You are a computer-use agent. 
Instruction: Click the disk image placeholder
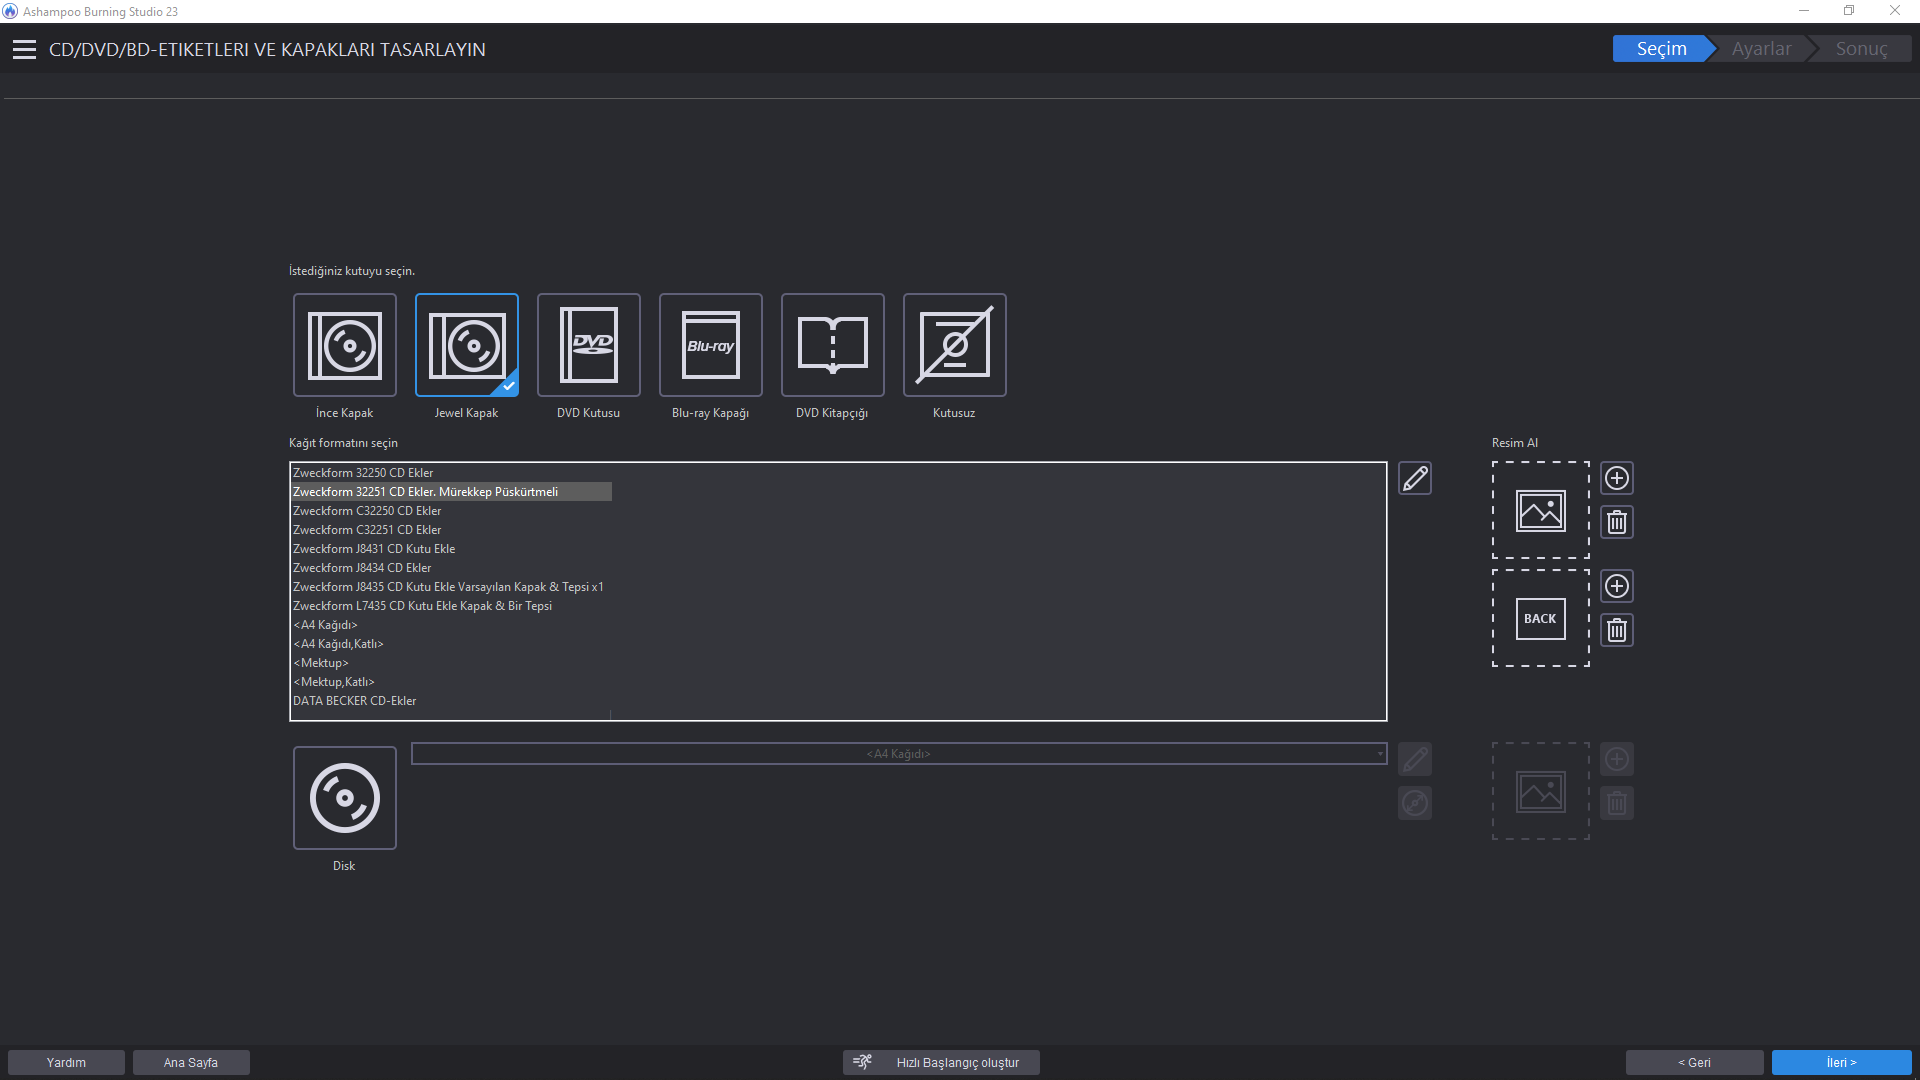1541,791
